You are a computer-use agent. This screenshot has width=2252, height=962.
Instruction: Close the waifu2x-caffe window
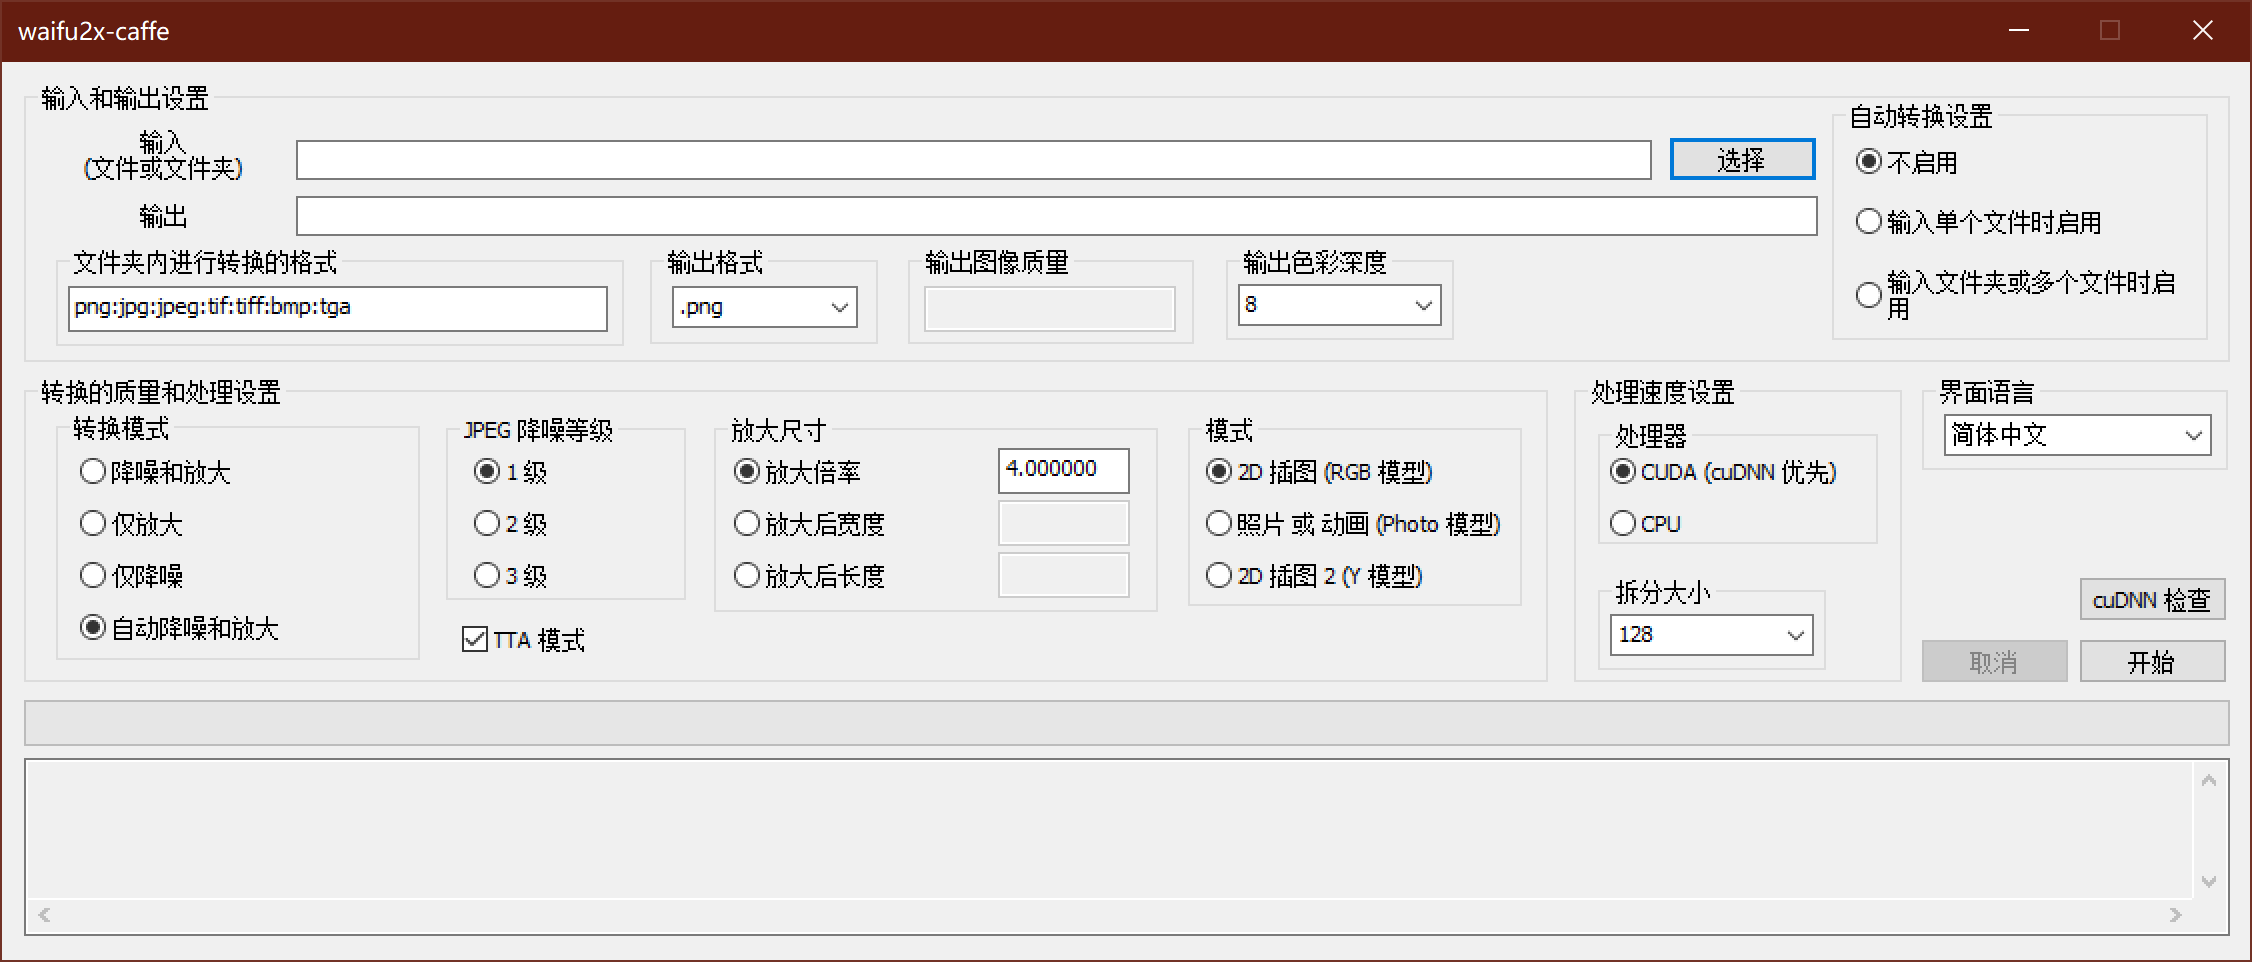point(2203,30)
